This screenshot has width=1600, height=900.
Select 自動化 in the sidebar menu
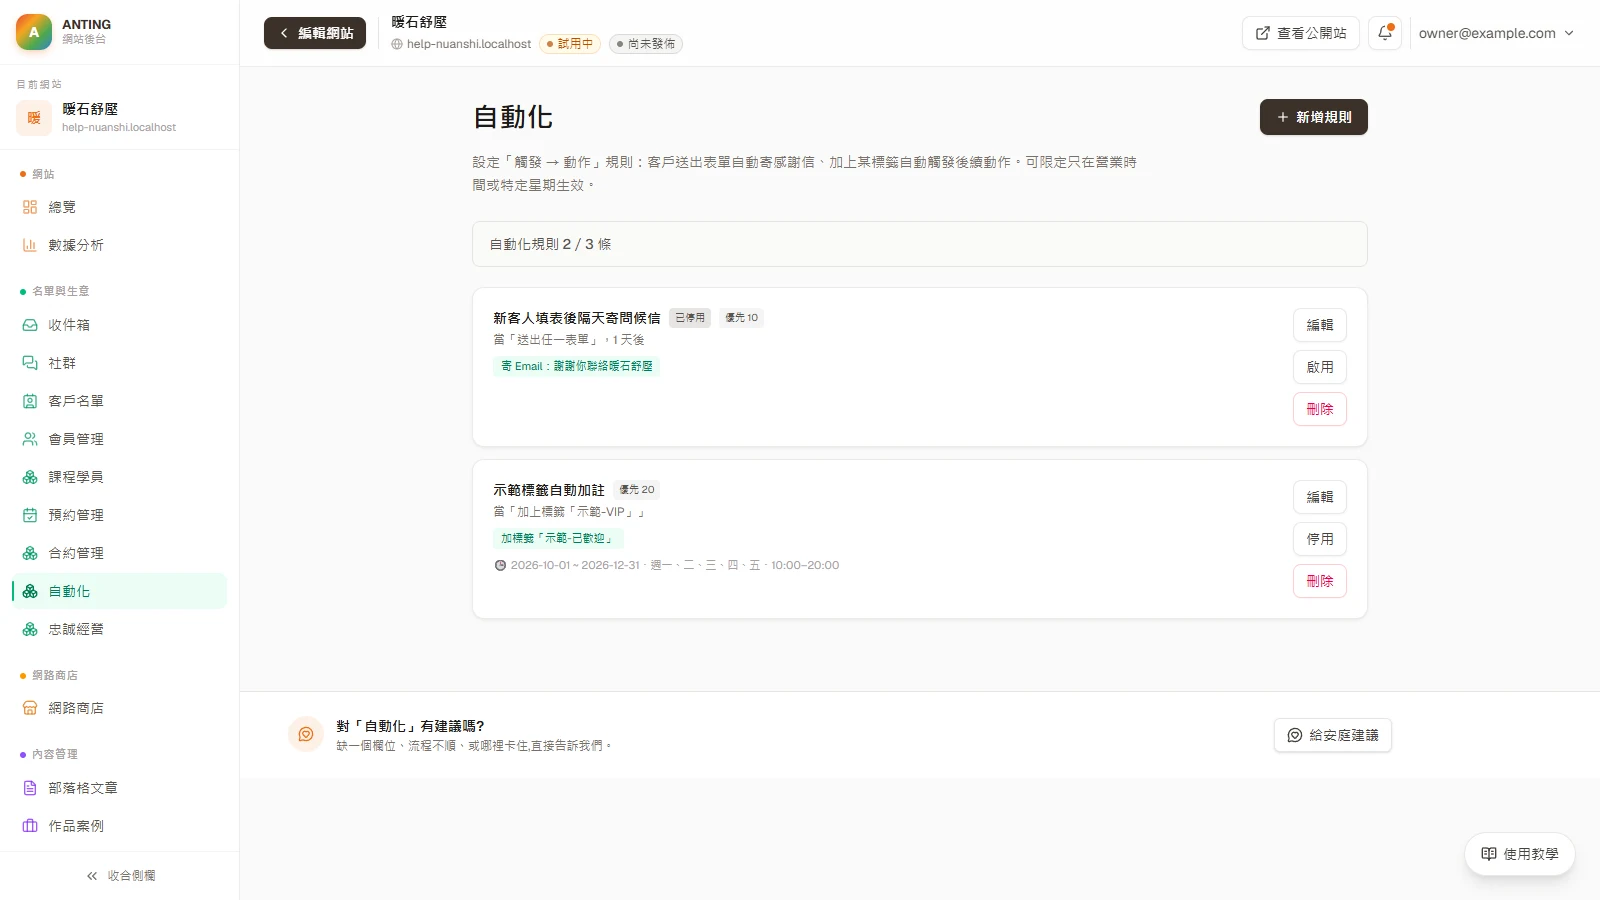pos(120,591)
